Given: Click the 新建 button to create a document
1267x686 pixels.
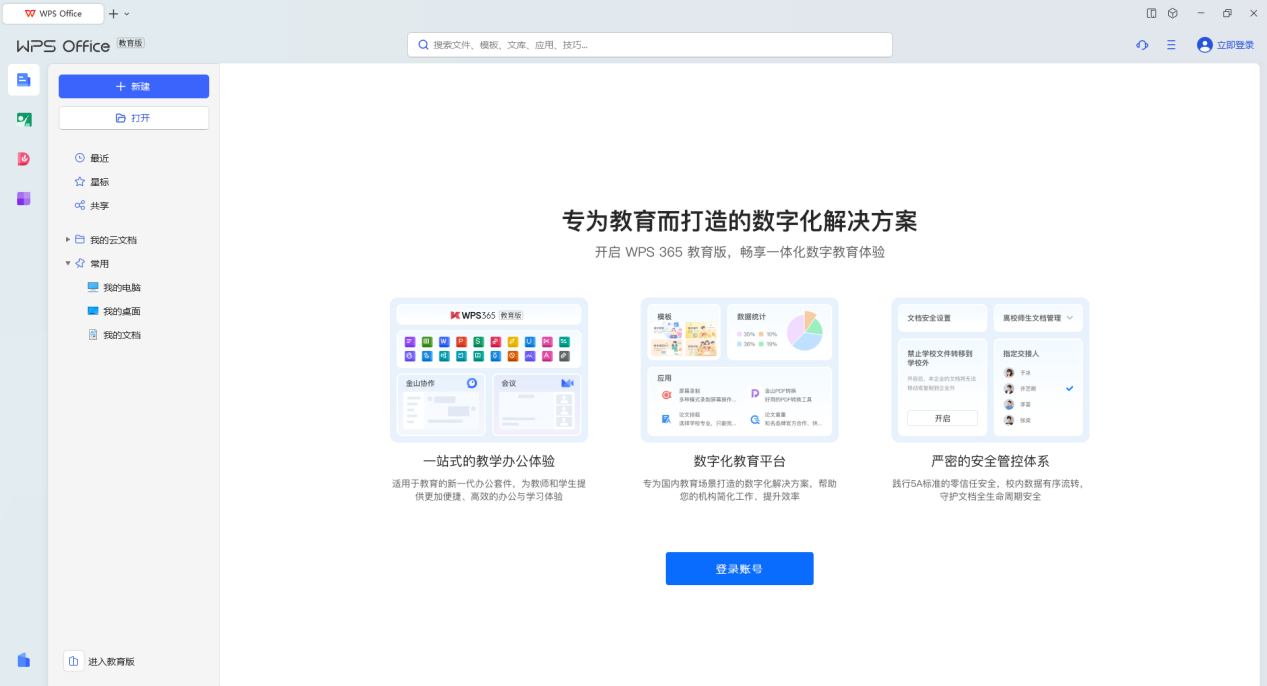Looking at the screenshot, I should click(133, 86).
